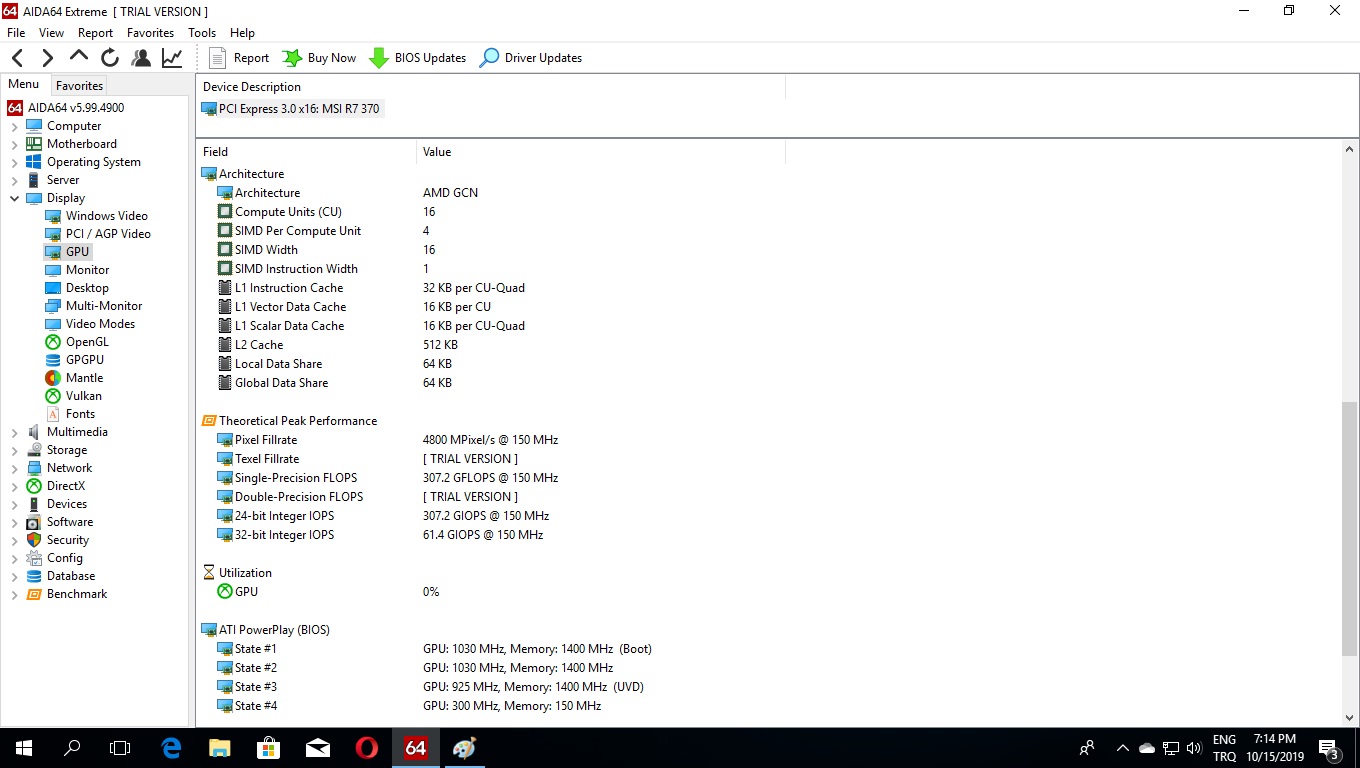Expand the Storage tree node

pos(15,450)
